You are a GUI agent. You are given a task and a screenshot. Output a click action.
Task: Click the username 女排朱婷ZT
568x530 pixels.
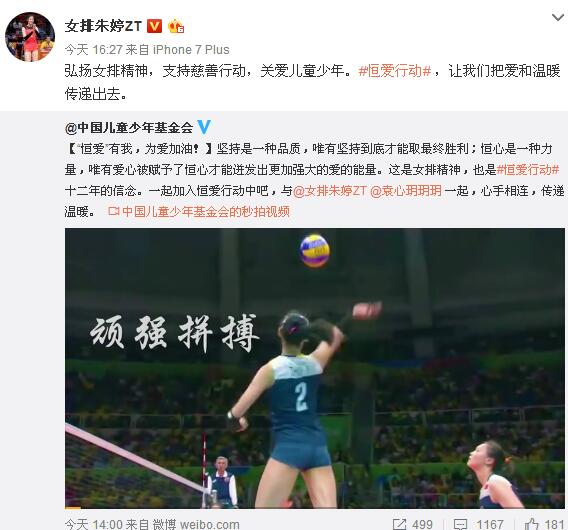coord(103,26)
